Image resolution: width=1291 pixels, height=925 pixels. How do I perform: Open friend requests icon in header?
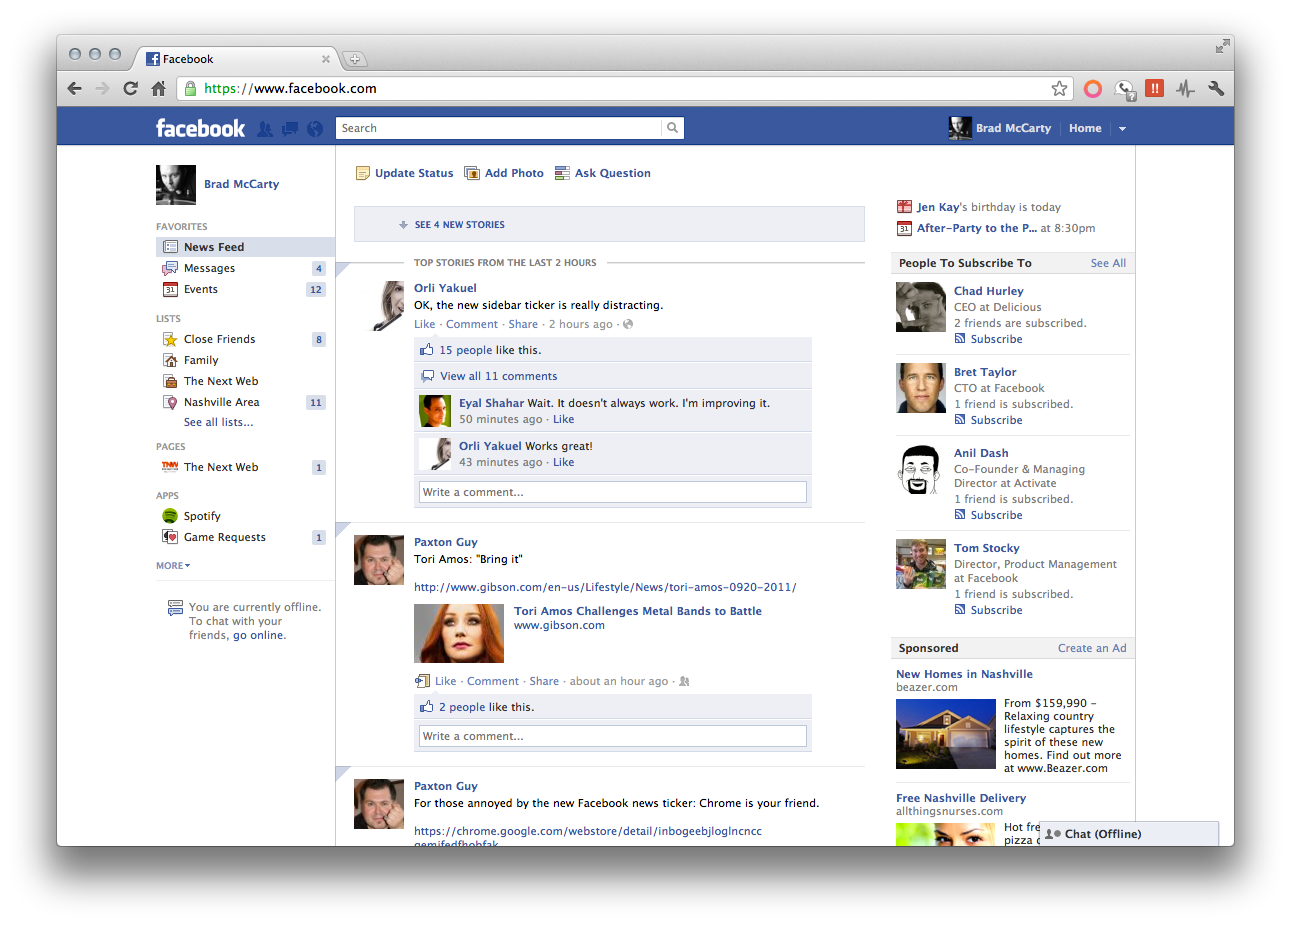point(265,129)
